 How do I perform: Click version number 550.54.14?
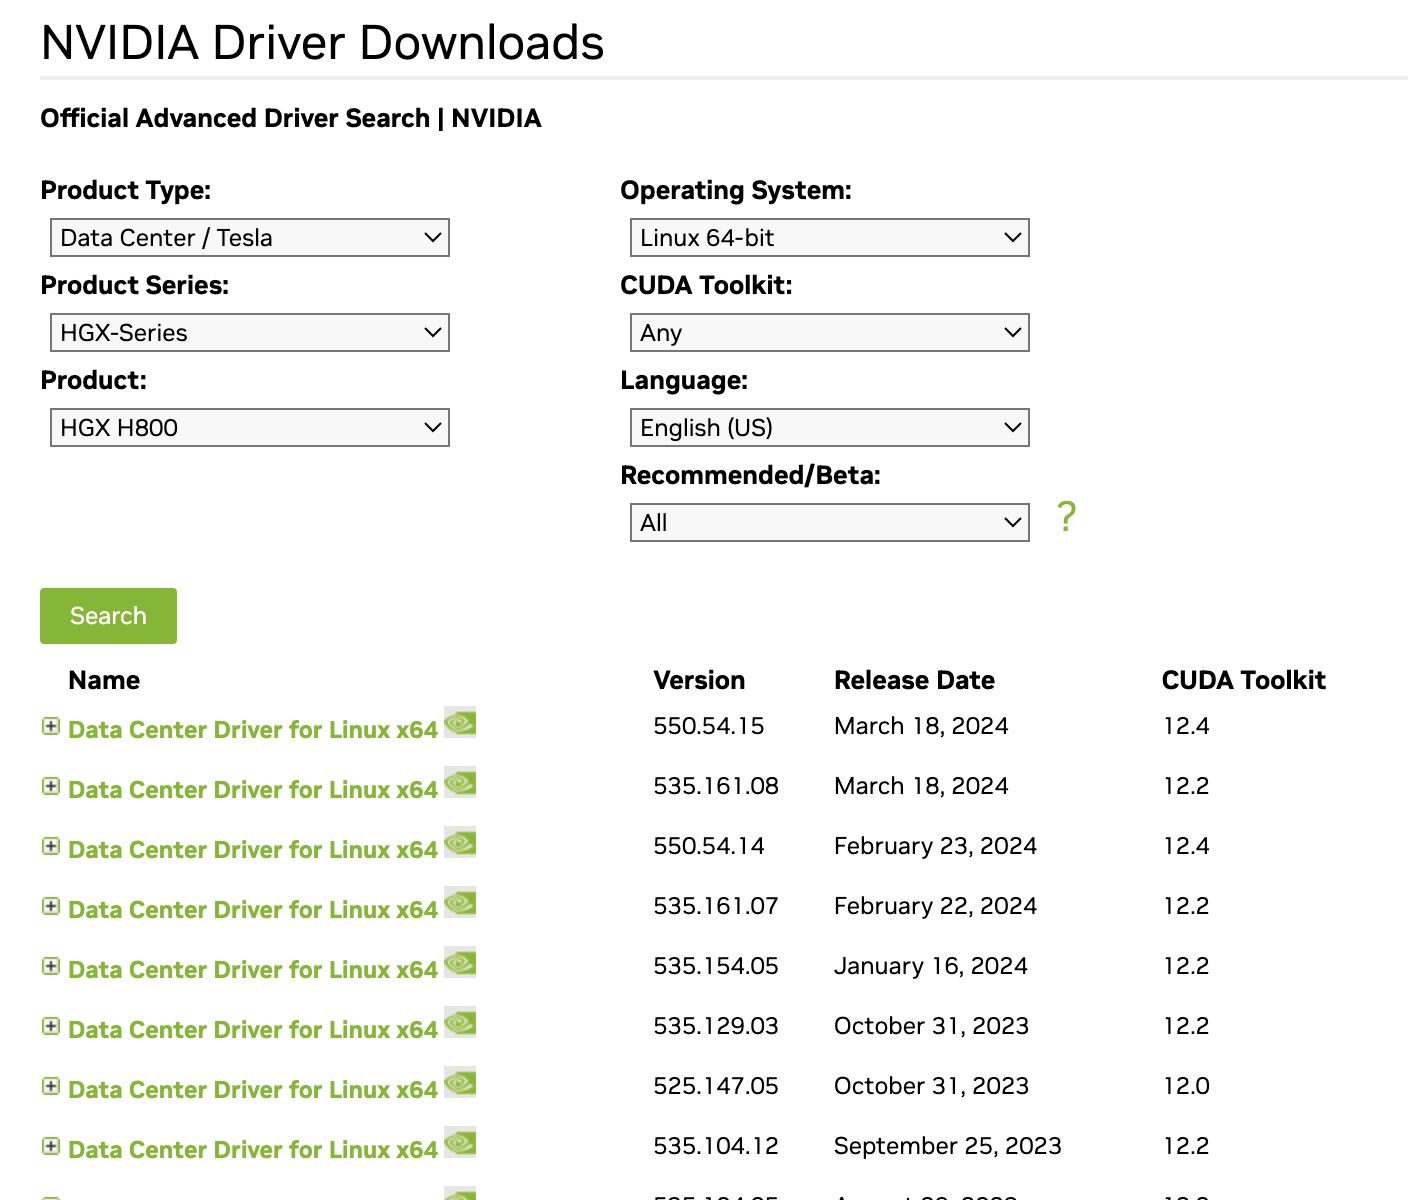click(x=709, y=846)
